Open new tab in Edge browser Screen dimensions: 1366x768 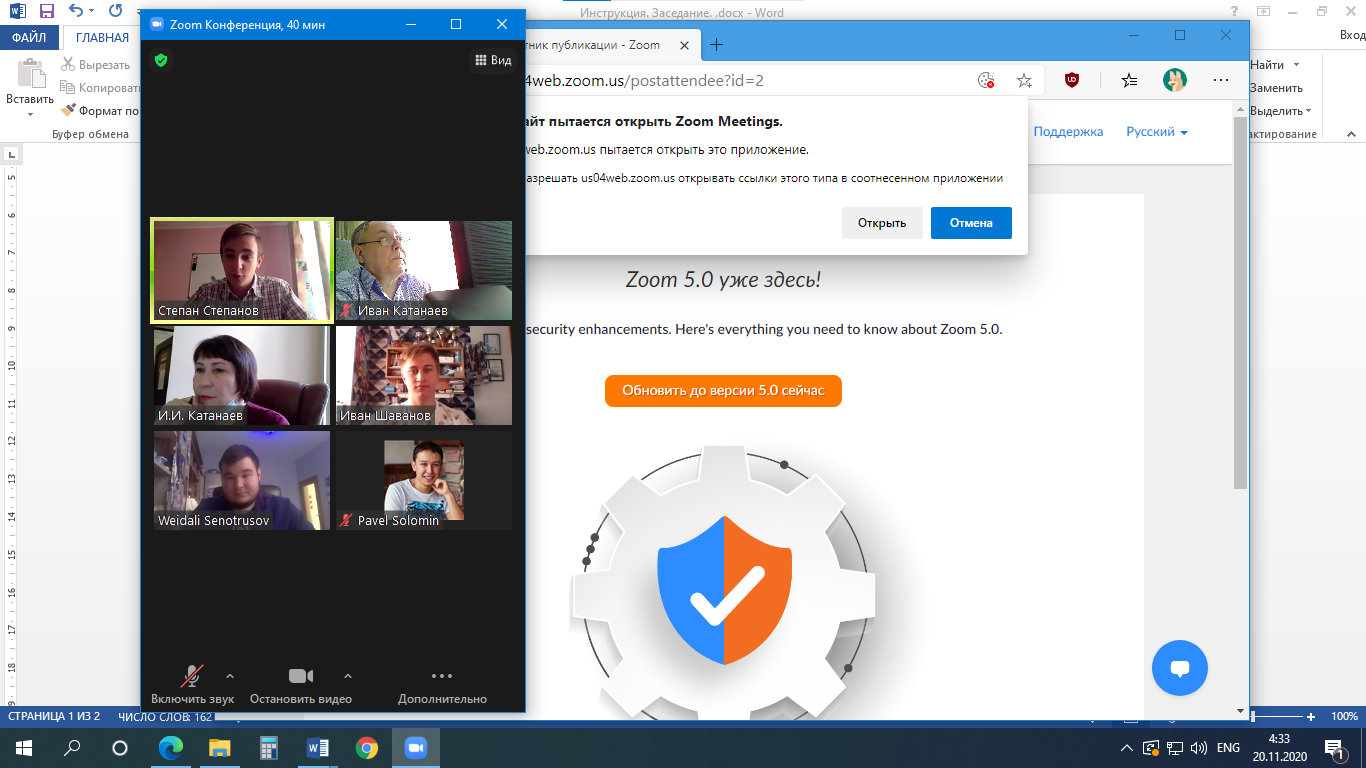coord(716,44)
